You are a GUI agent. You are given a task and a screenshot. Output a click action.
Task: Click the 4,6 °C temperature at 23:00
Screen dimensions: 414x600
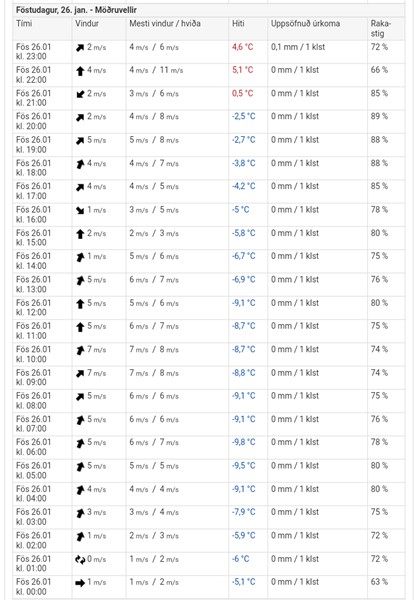tap(242, 47)
